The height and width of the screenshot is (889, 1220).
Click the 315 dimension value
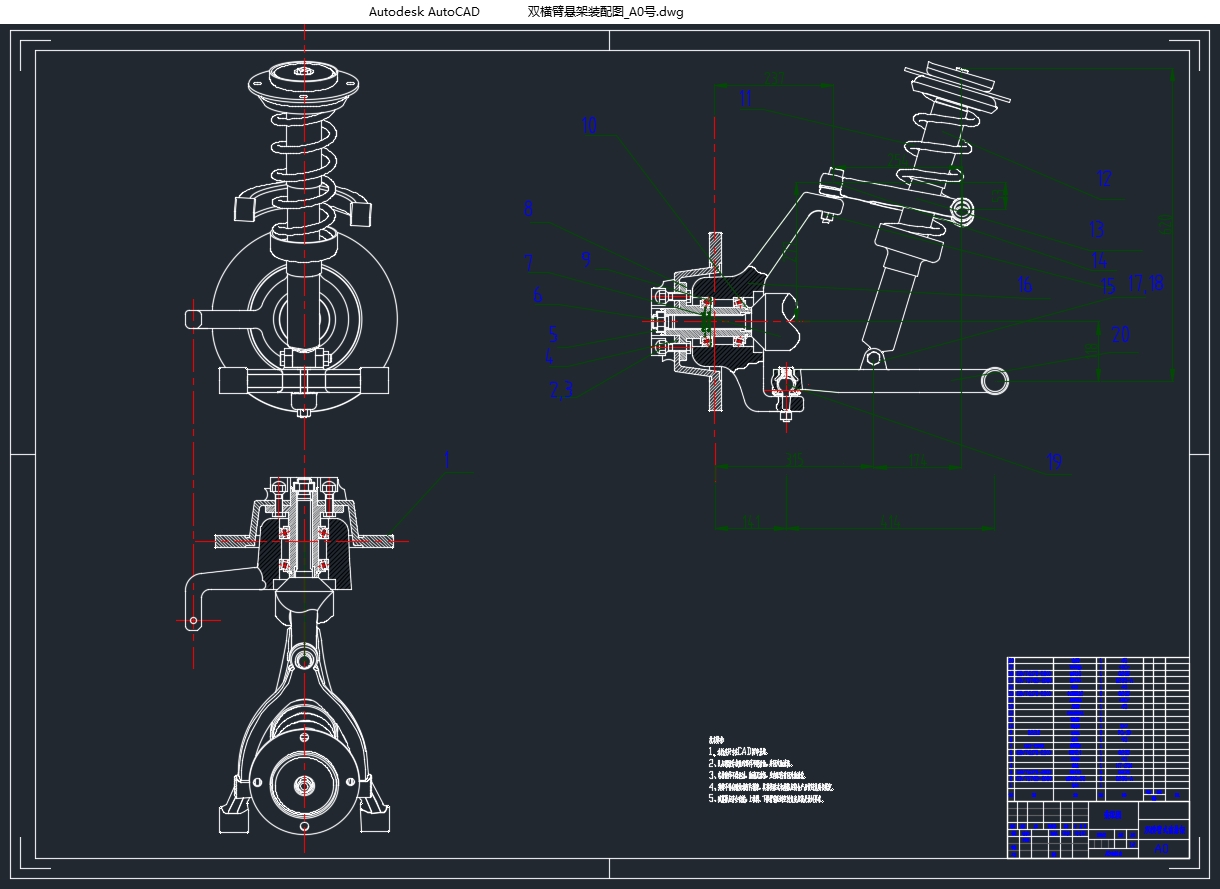pos(796,460)
